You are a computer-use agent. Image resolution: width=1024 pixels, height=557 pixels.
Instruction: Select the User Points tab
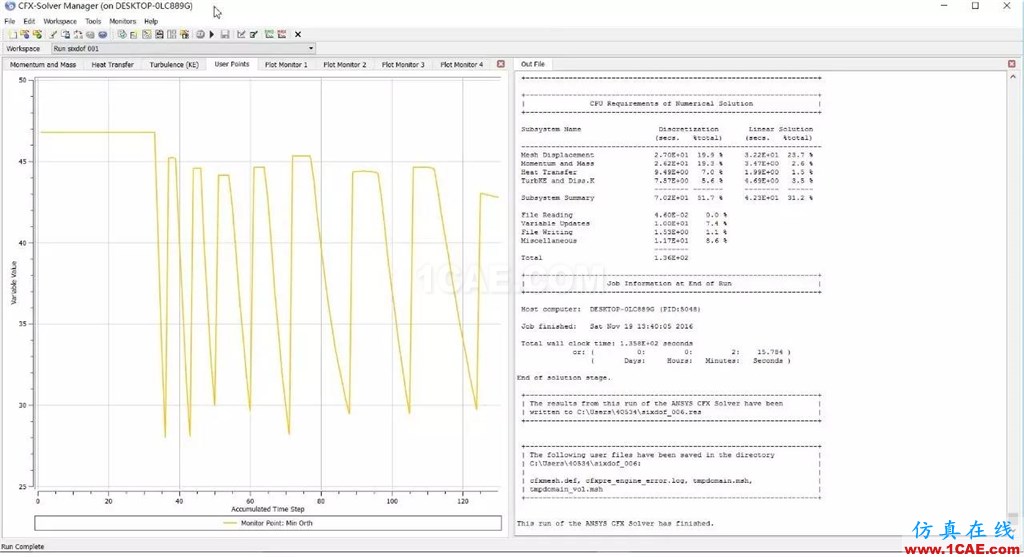[232, 64]
